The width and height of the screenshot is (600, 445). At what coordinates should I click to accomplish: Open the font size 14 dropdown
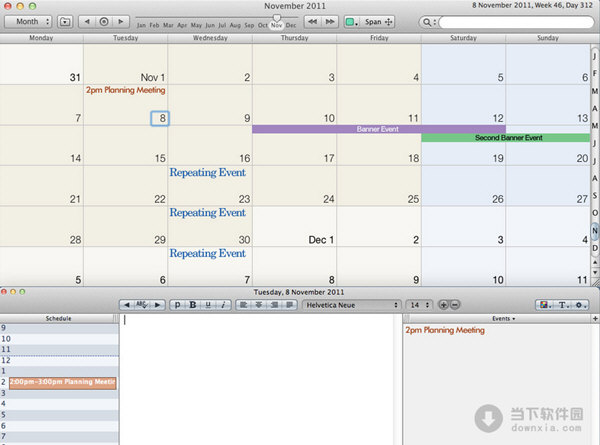[421, 304]
